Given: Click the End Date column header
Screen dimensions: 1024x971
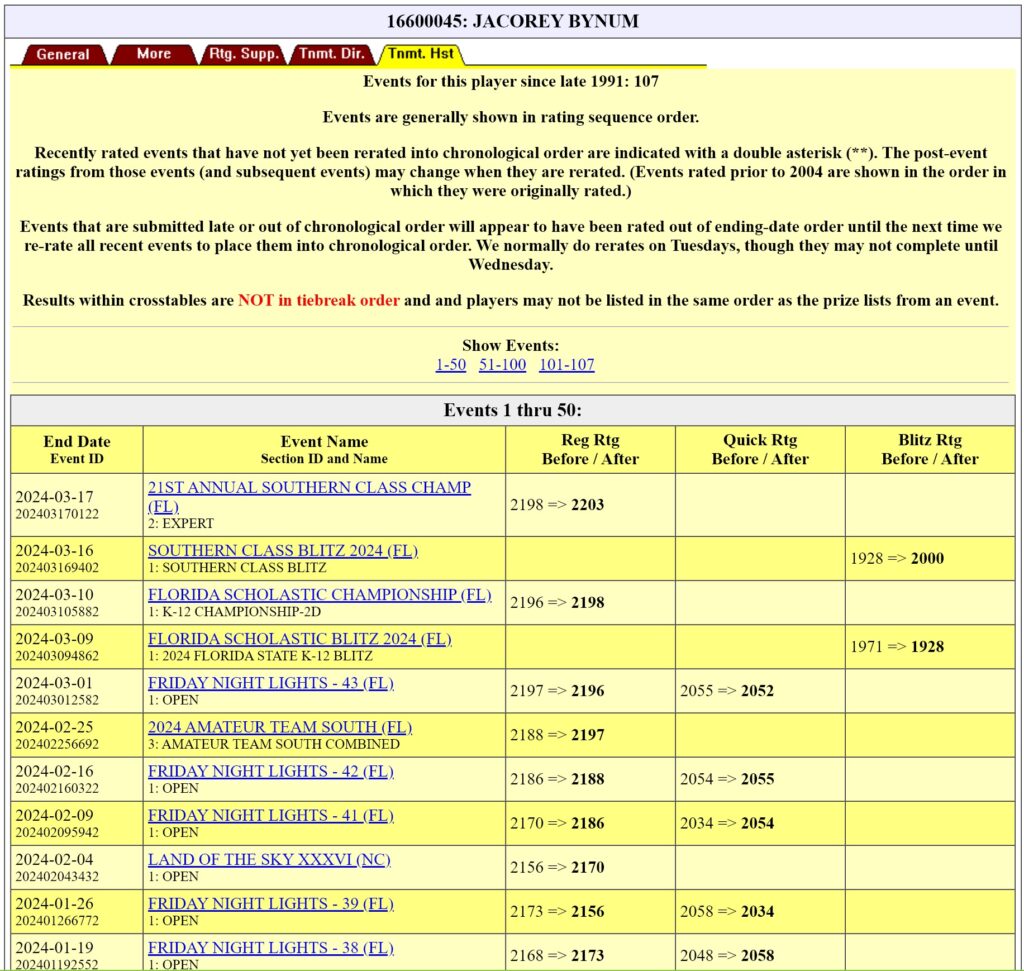Looking at the screenshot, I should pyautogui.click(x=77, y=449).
